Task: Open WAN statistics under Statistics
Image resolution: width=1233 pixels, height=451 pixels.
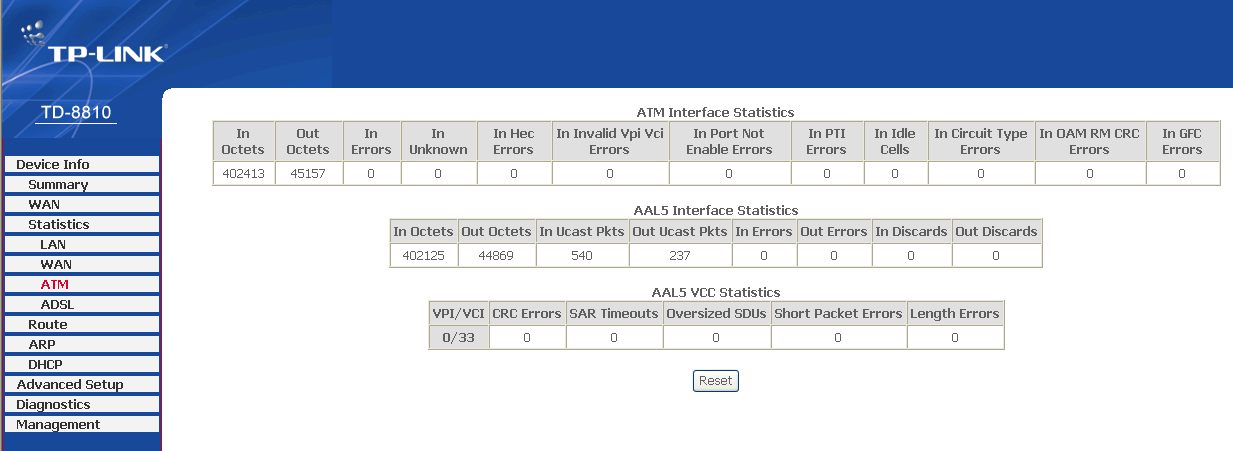Action: click(x=56, y=264)
